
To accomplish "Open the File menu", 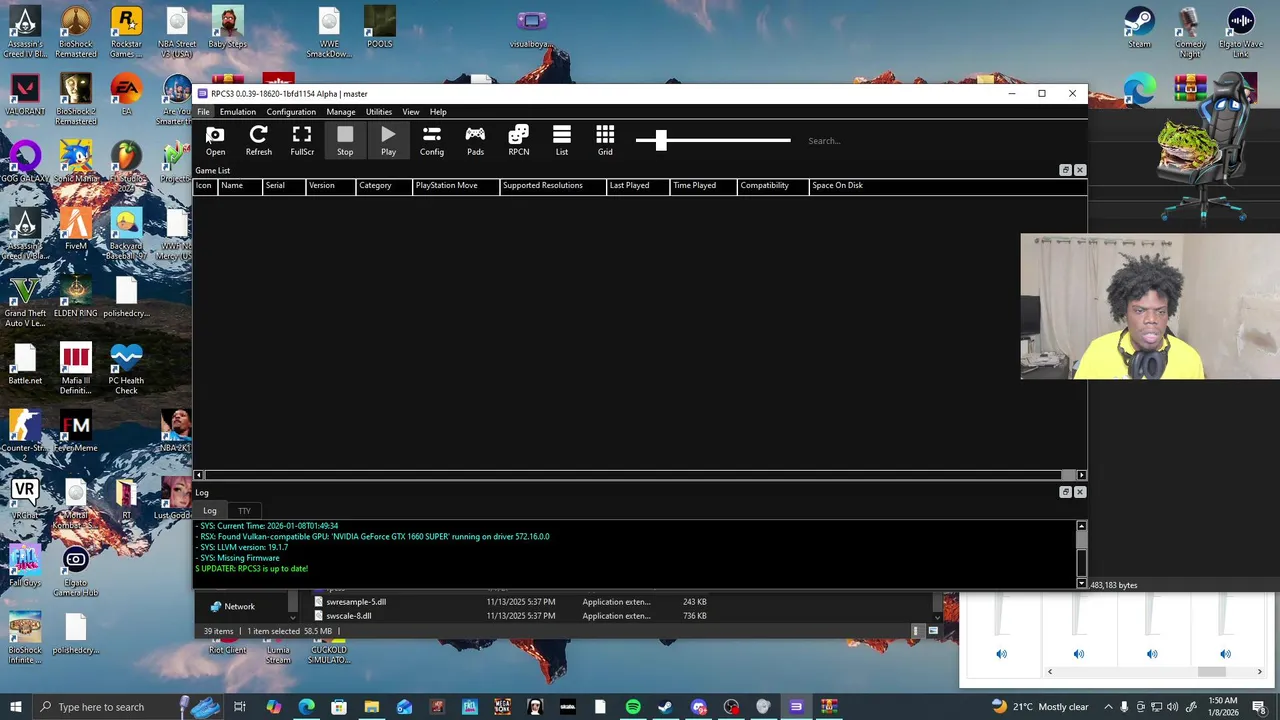I will click(203, 112).
